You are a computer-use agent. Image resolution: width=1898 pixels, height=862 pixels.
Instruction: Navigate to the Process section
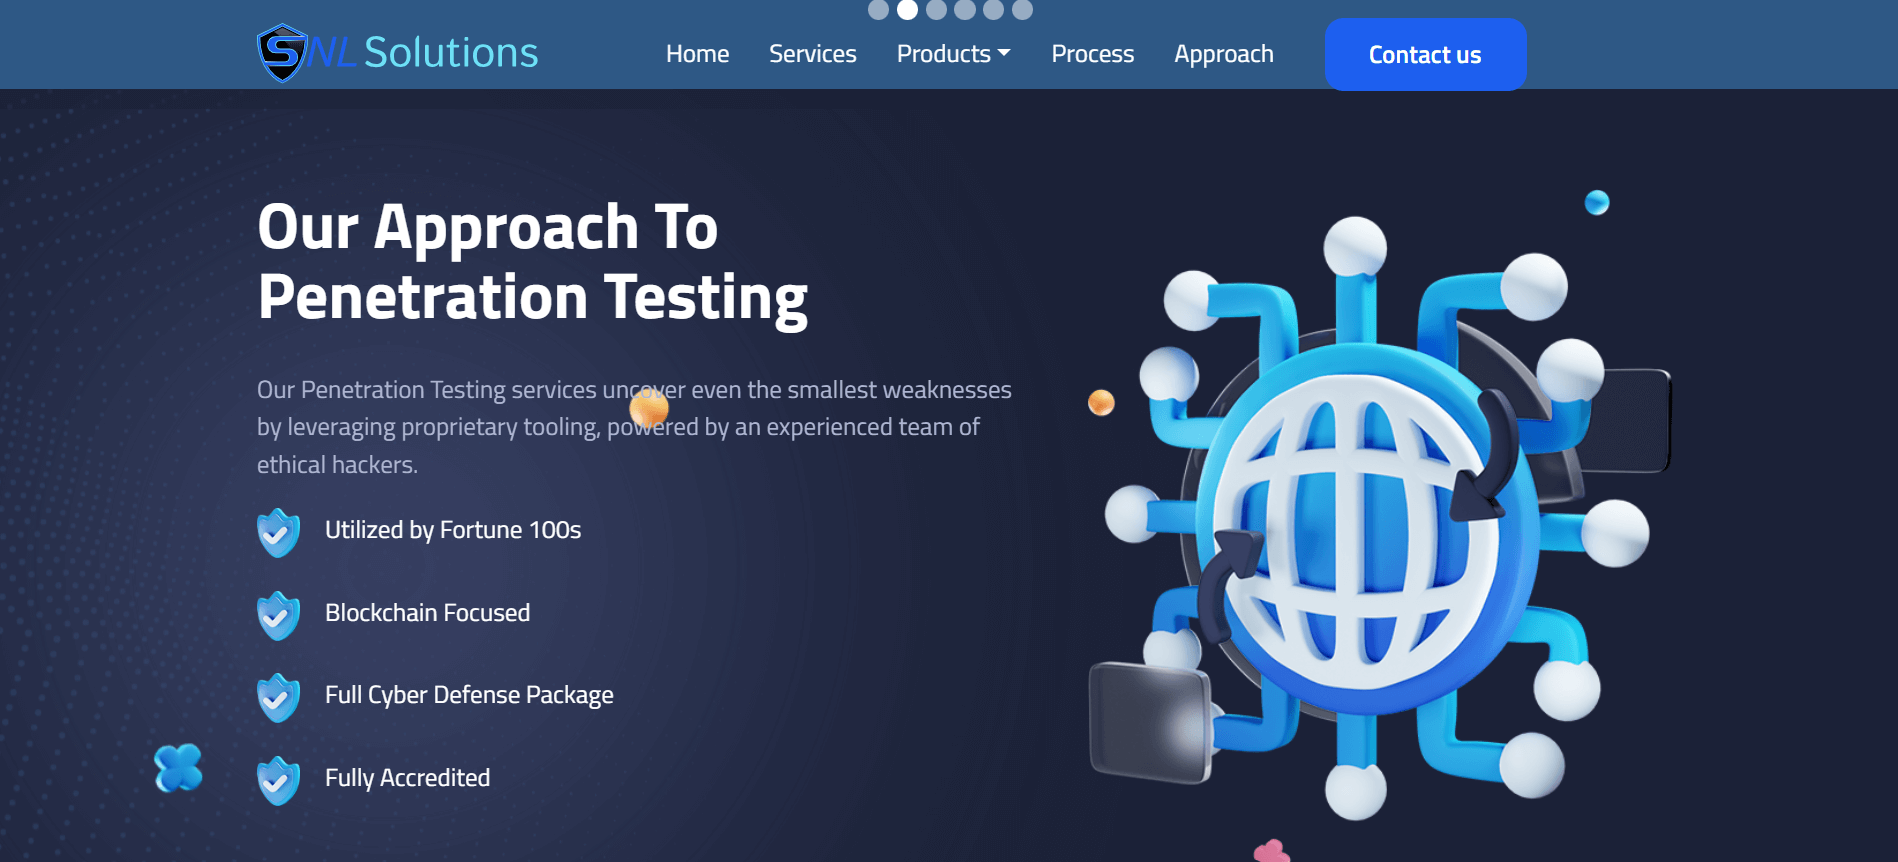[x=1092, y=54]
